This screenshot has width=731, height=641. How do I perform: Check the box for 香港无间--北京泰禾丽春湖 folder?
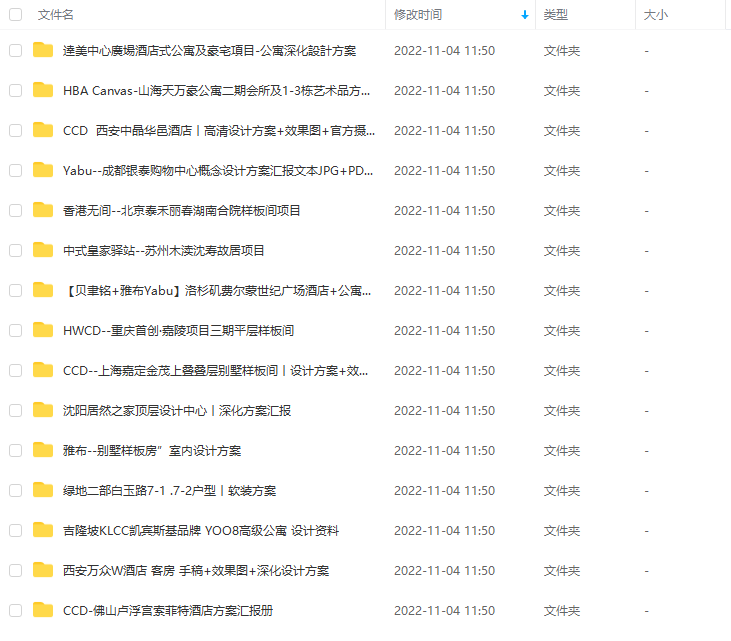point(15,211)
